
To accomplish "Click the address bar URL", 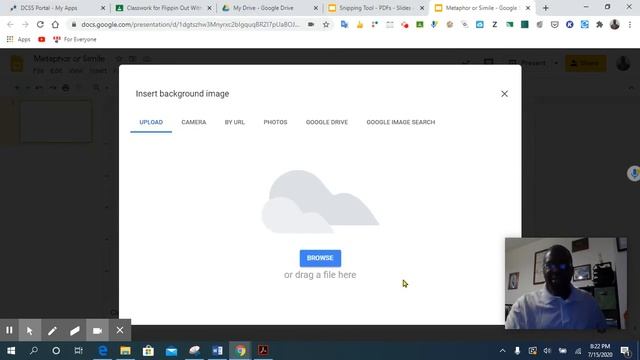I will 190,24.
